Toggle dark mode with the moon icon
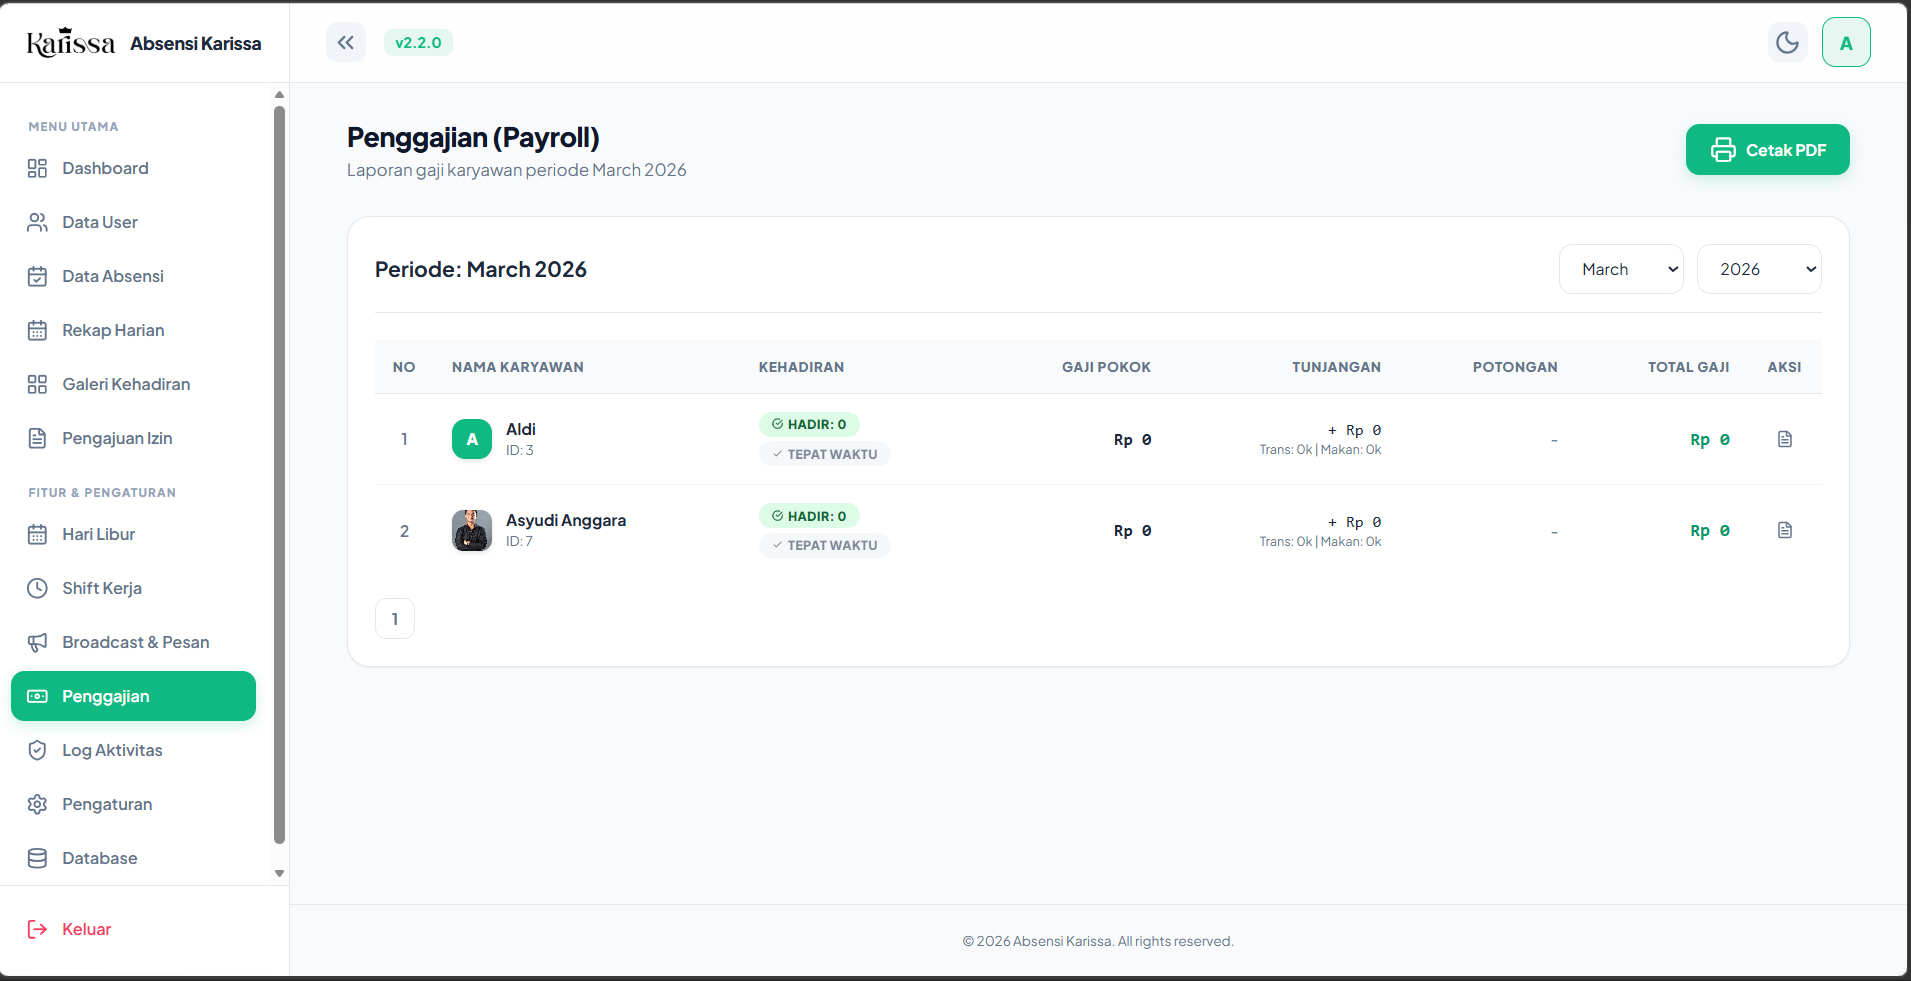The height and width of the screenshot is (981, 1911). tap(1787, 42)
